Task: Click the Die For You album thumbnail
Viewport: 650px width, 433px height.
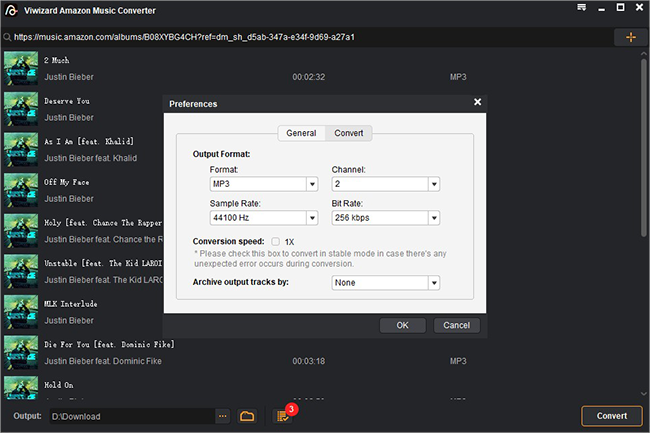Action: tap(21, 353)
